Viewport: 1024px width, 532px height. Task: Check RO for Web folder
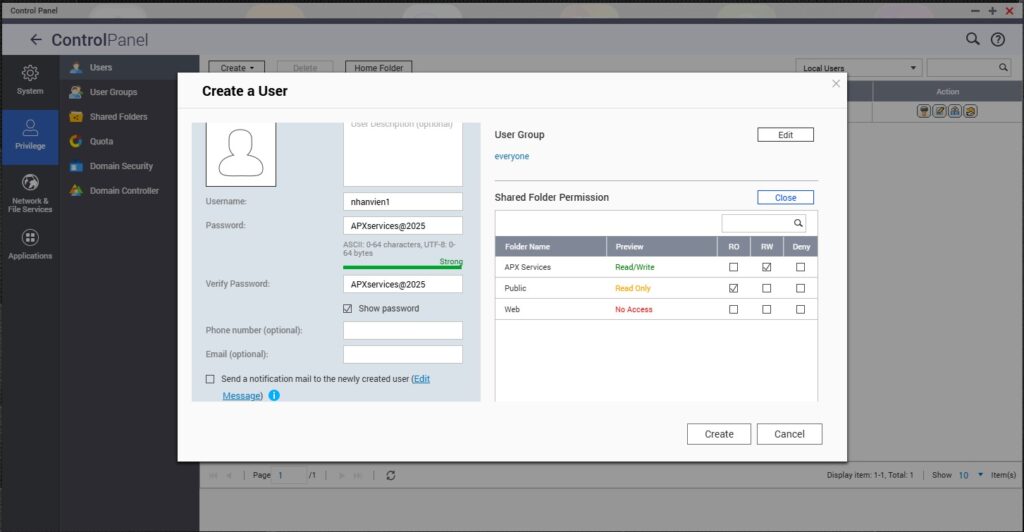(733, 309)
